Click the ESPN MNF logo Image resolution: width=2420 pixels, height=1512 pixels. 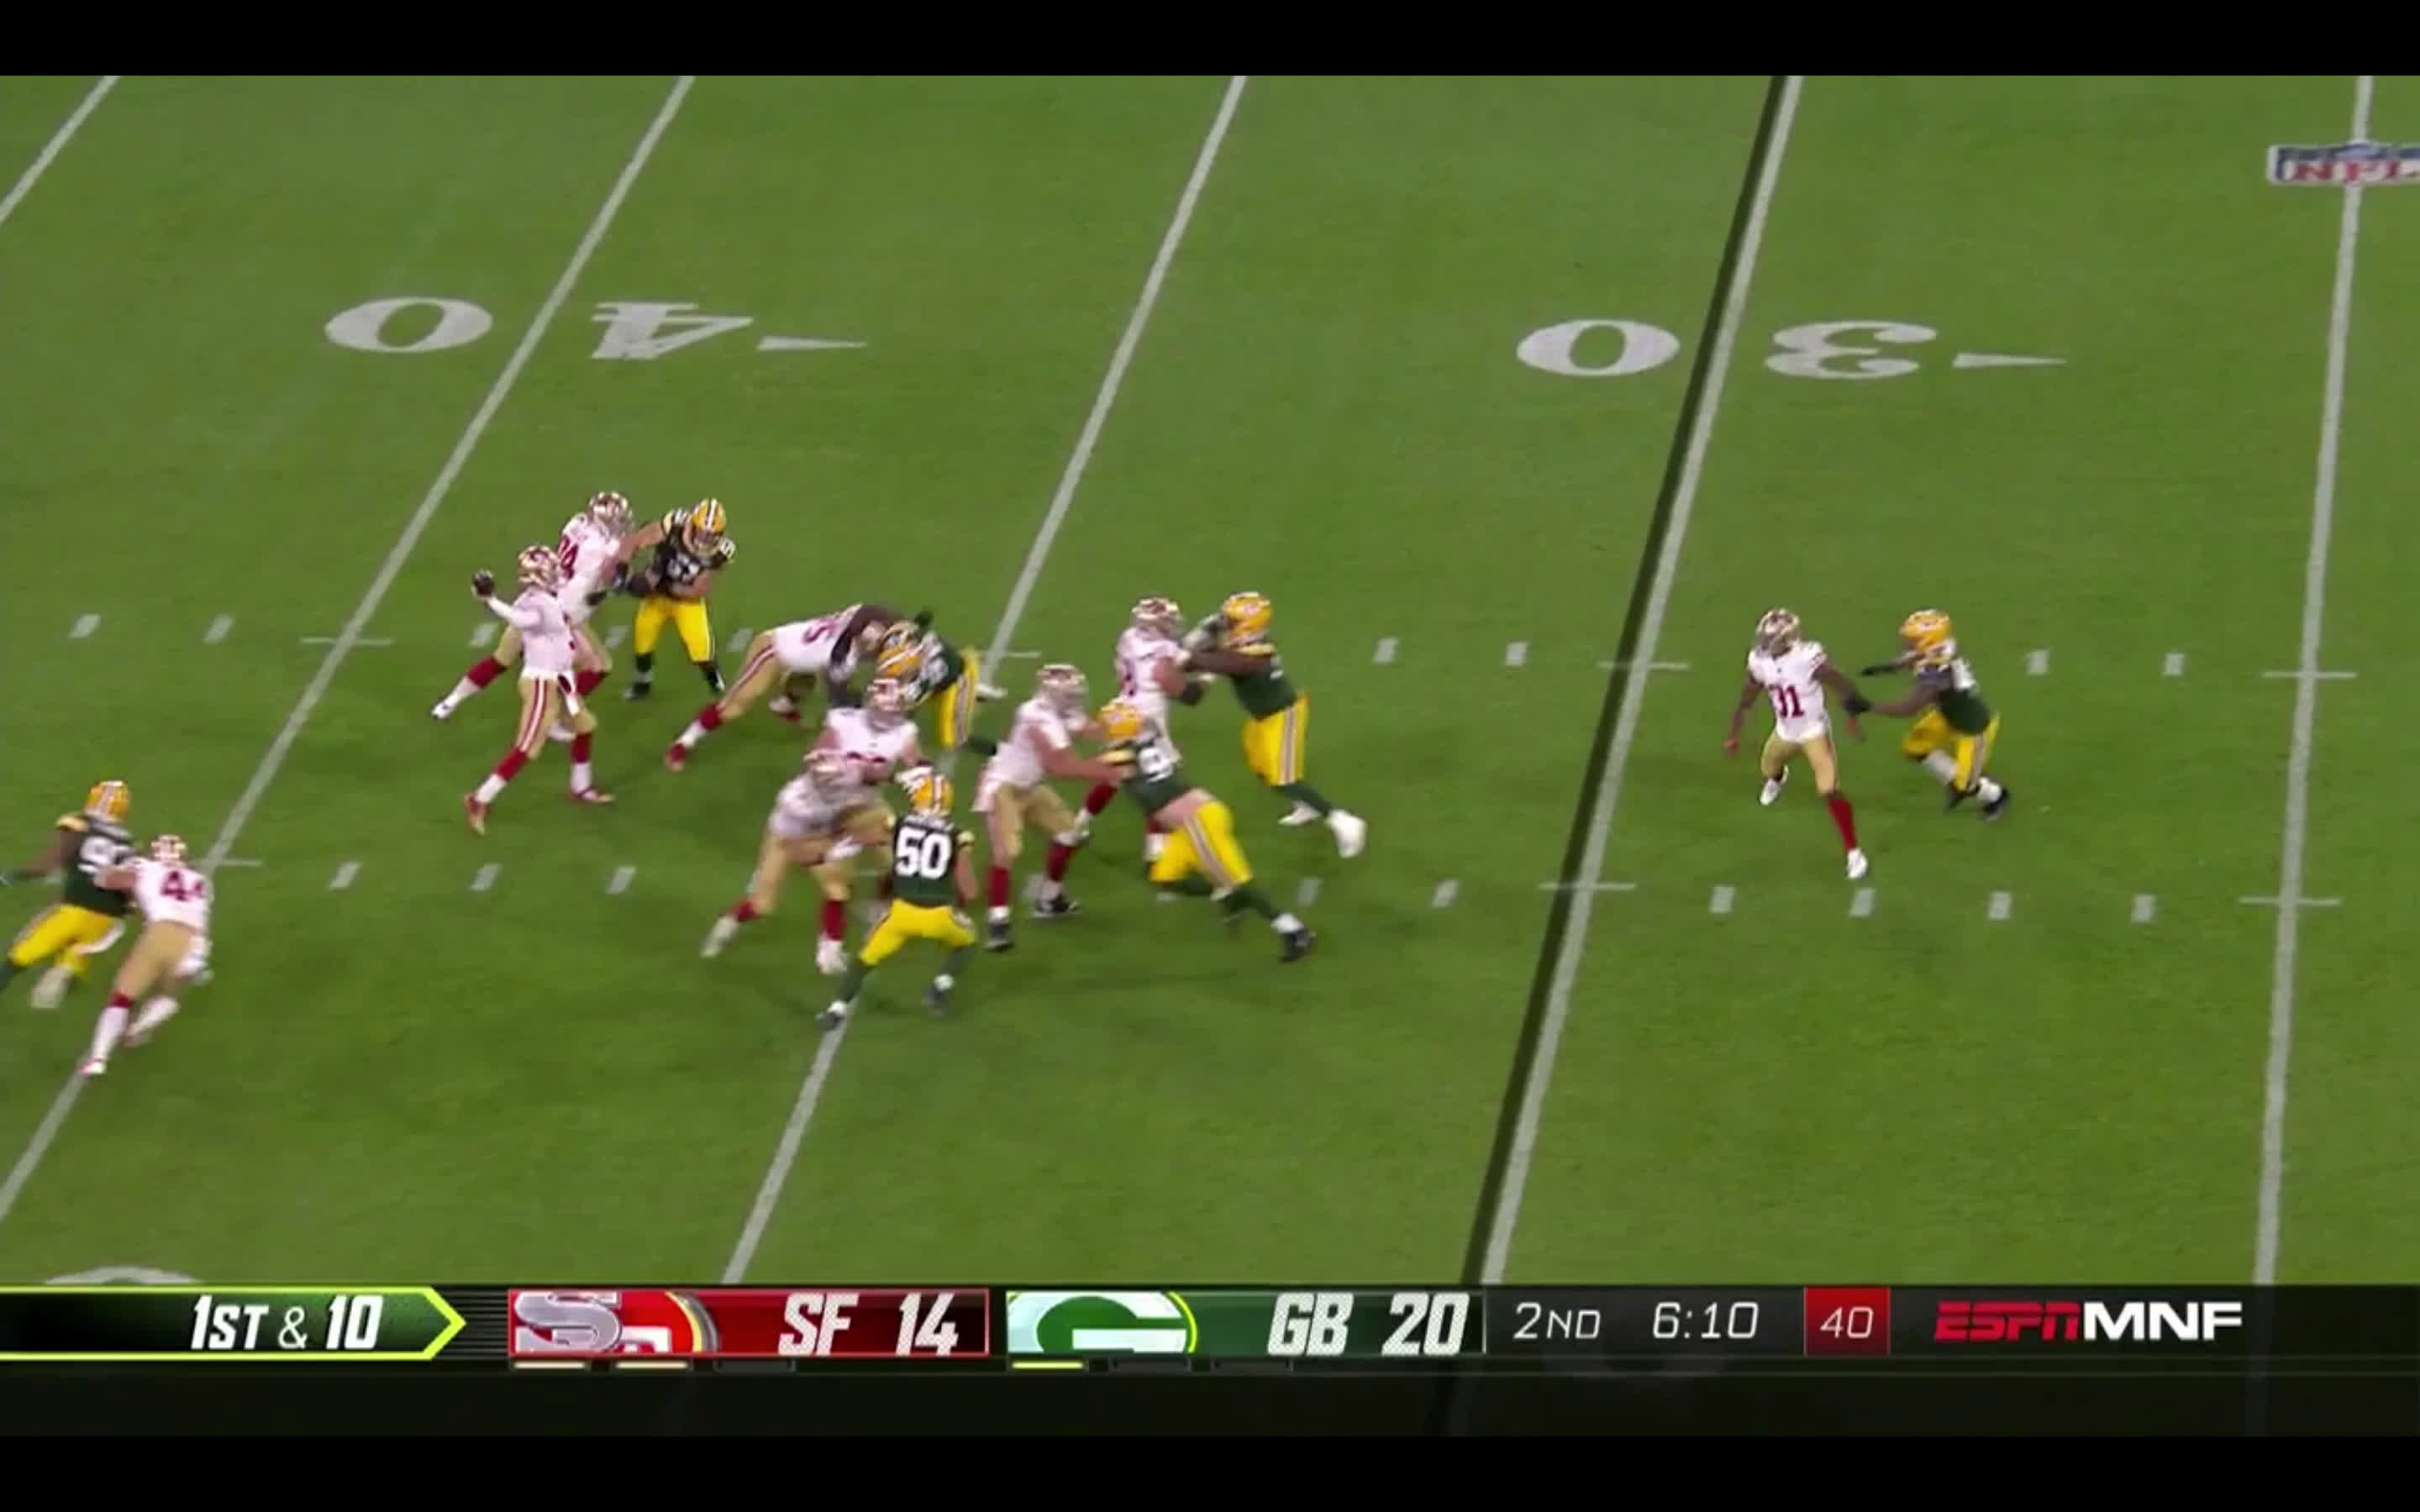click(x=2088, y=1321)
